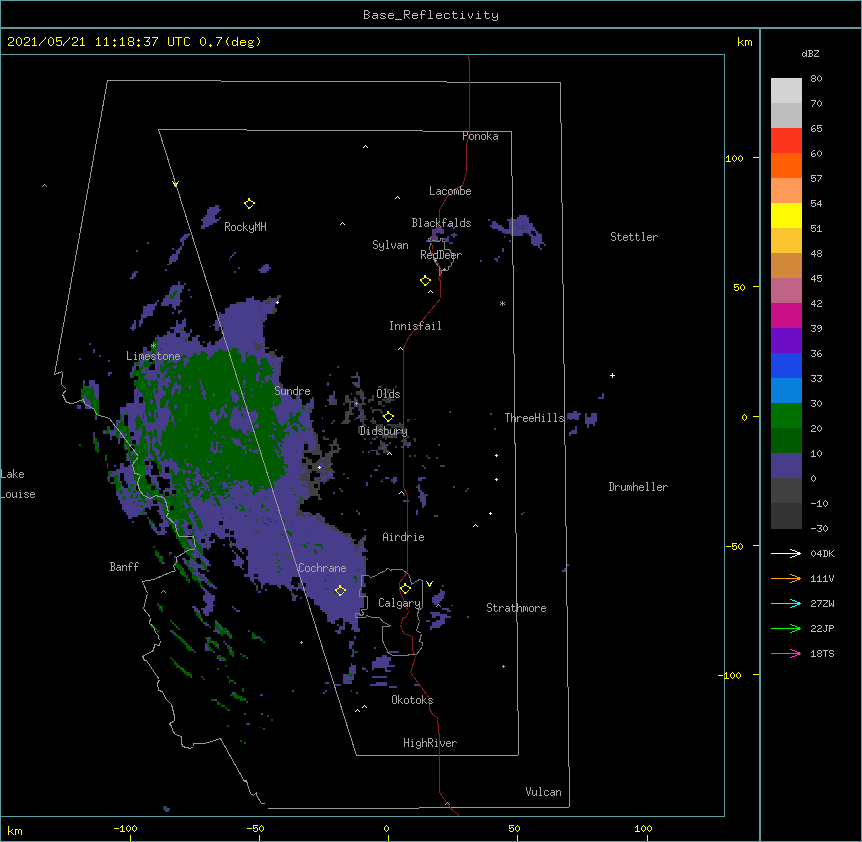Click the Didsbury label
862x842 pixels.
(383, 431)
